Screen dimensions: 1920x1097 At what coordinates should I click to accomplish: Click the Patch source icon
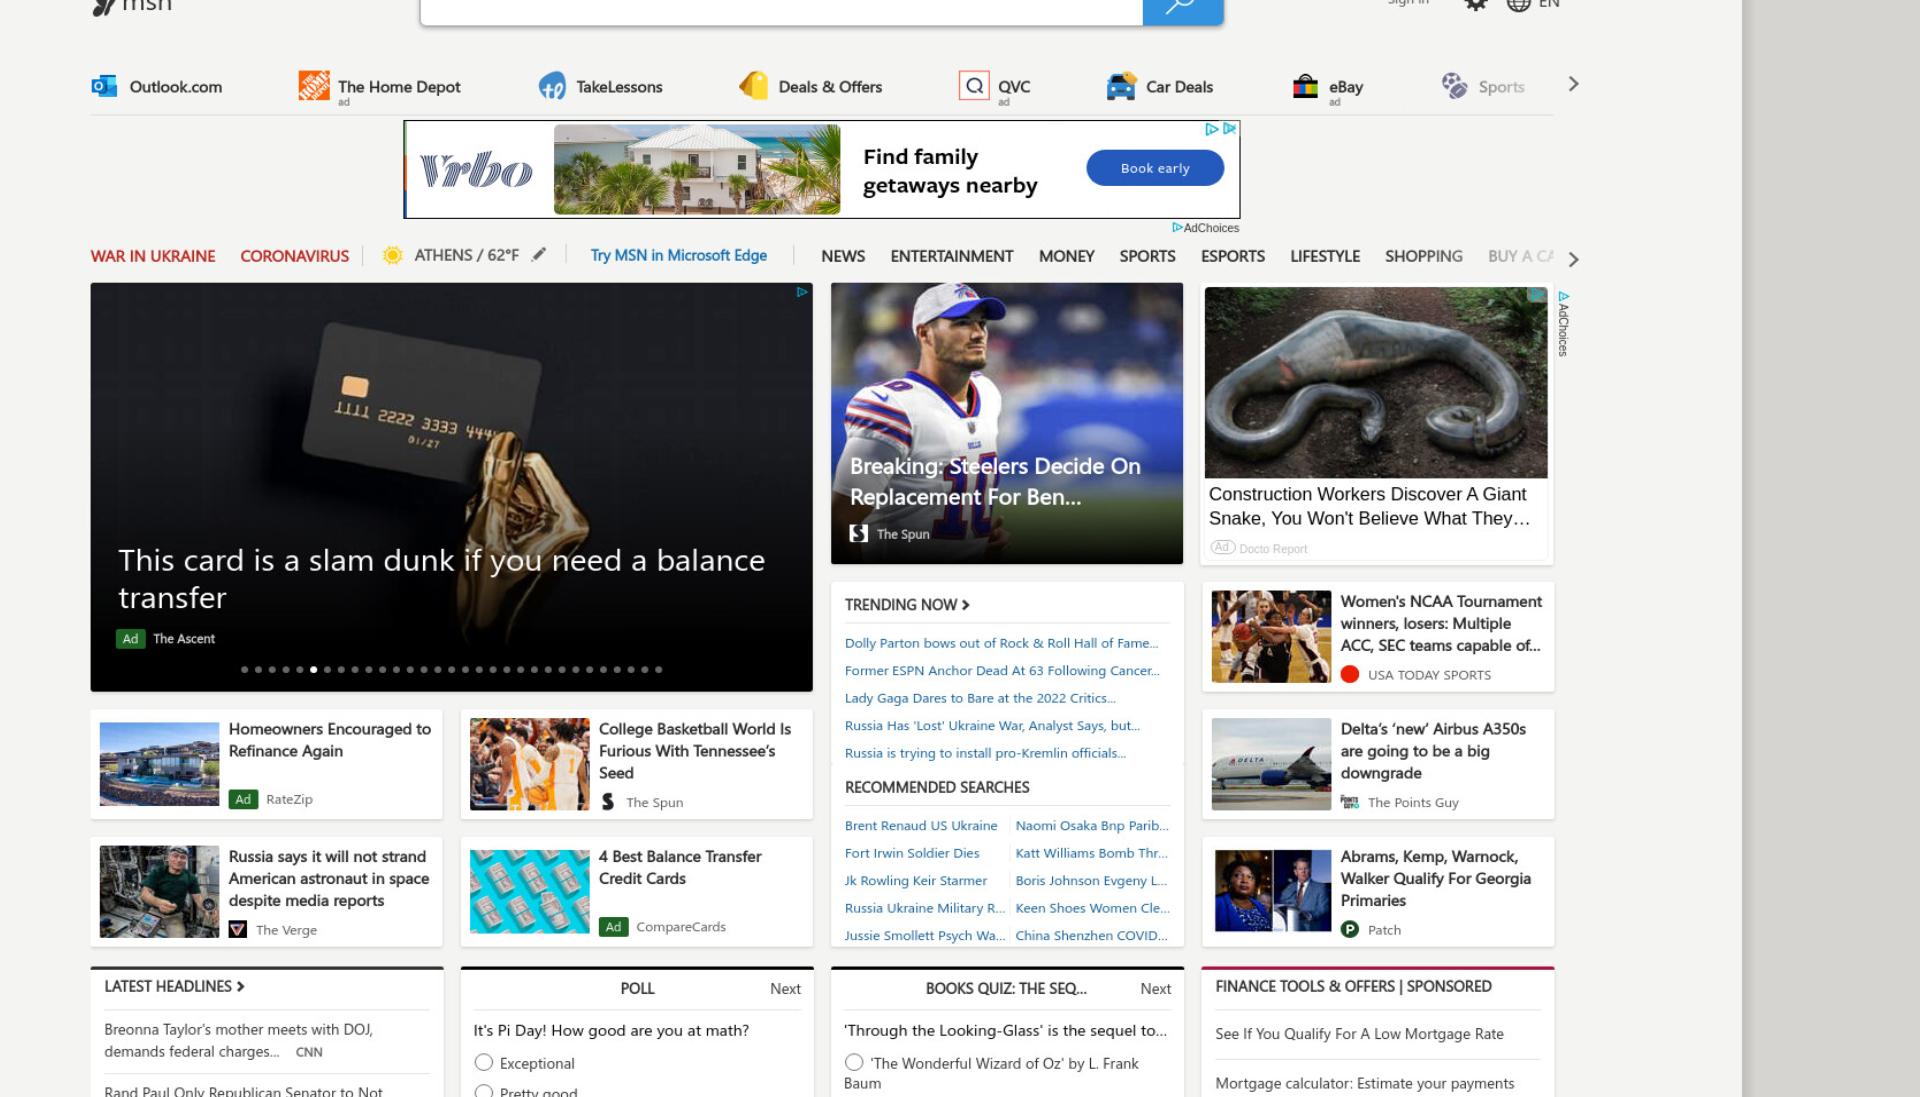1349,929
